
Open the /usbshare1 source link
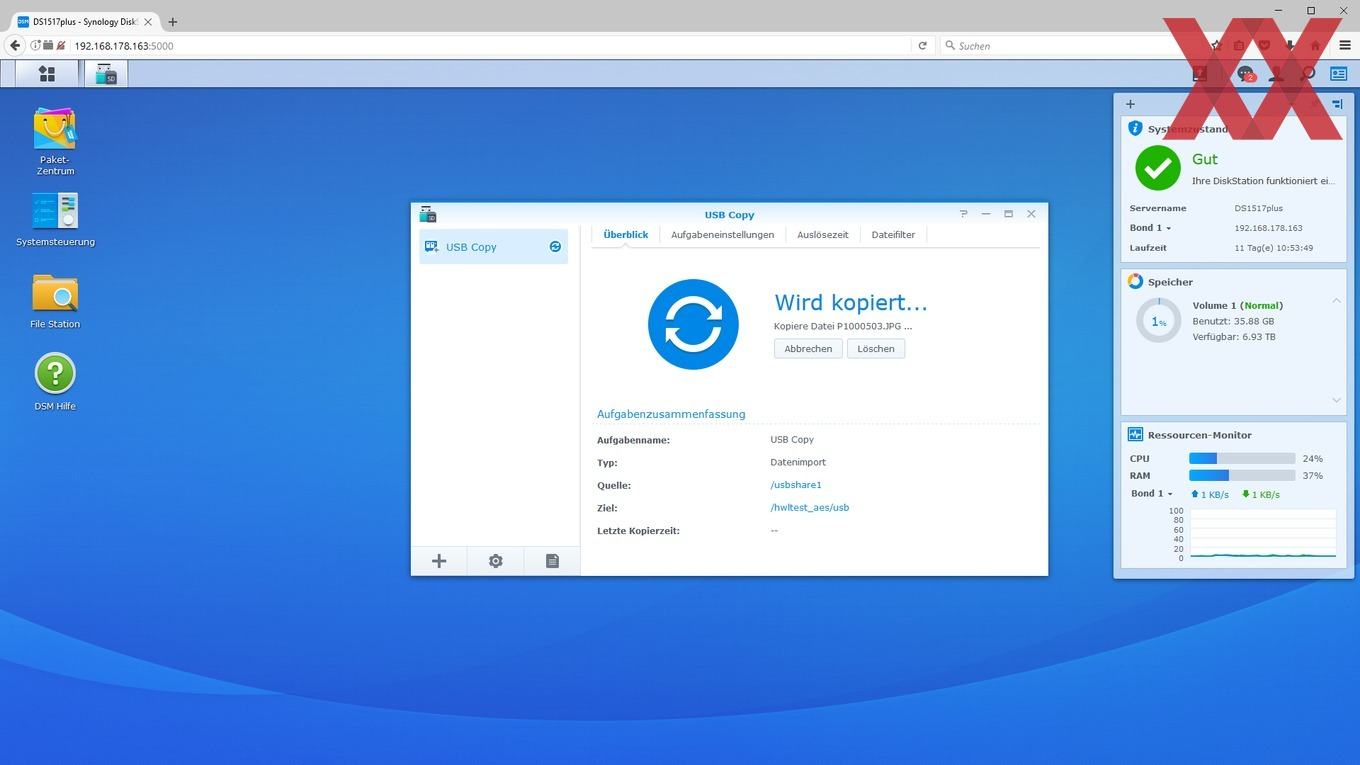(x=796, y=485)
